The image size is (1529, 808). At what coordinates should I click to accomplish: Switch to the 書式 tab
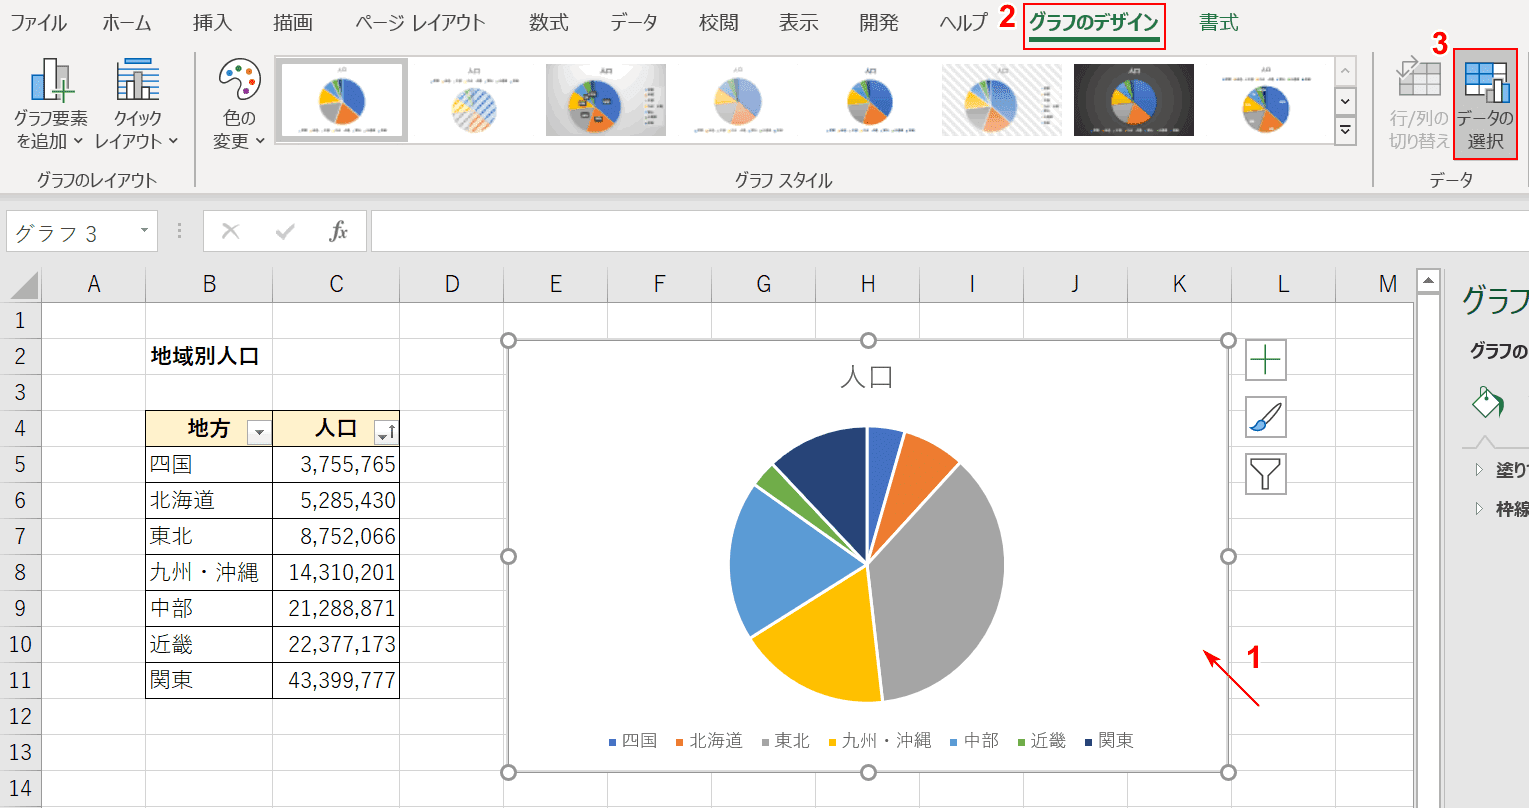pyautogui.click(x=1219, y=23)
